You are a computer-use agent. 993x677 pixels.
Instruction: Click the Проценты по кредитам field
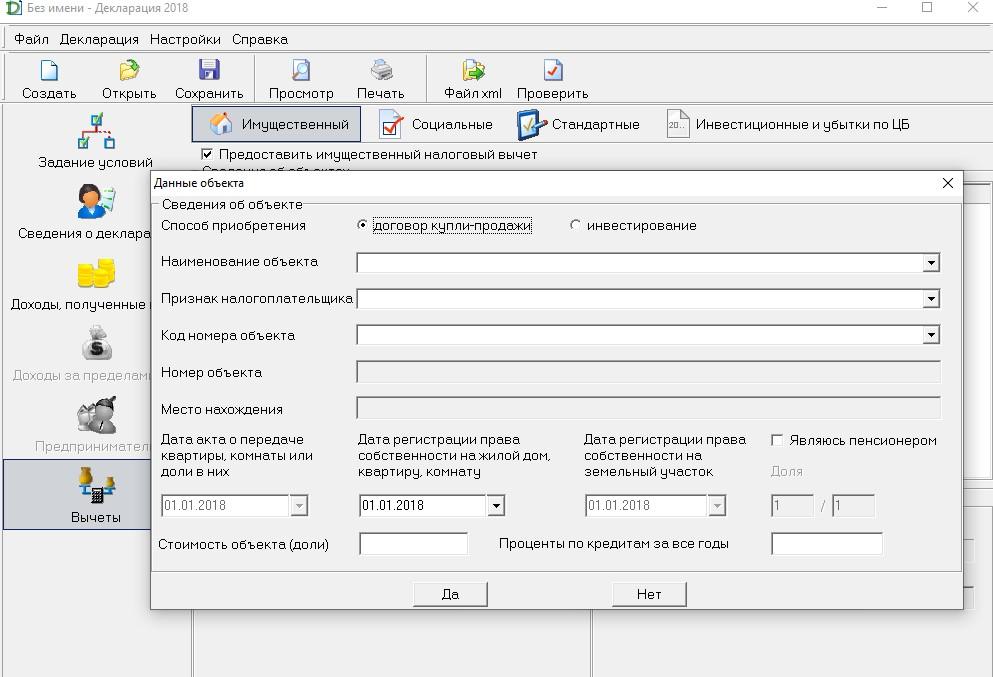pyautogui.click(x=826, y=544)
